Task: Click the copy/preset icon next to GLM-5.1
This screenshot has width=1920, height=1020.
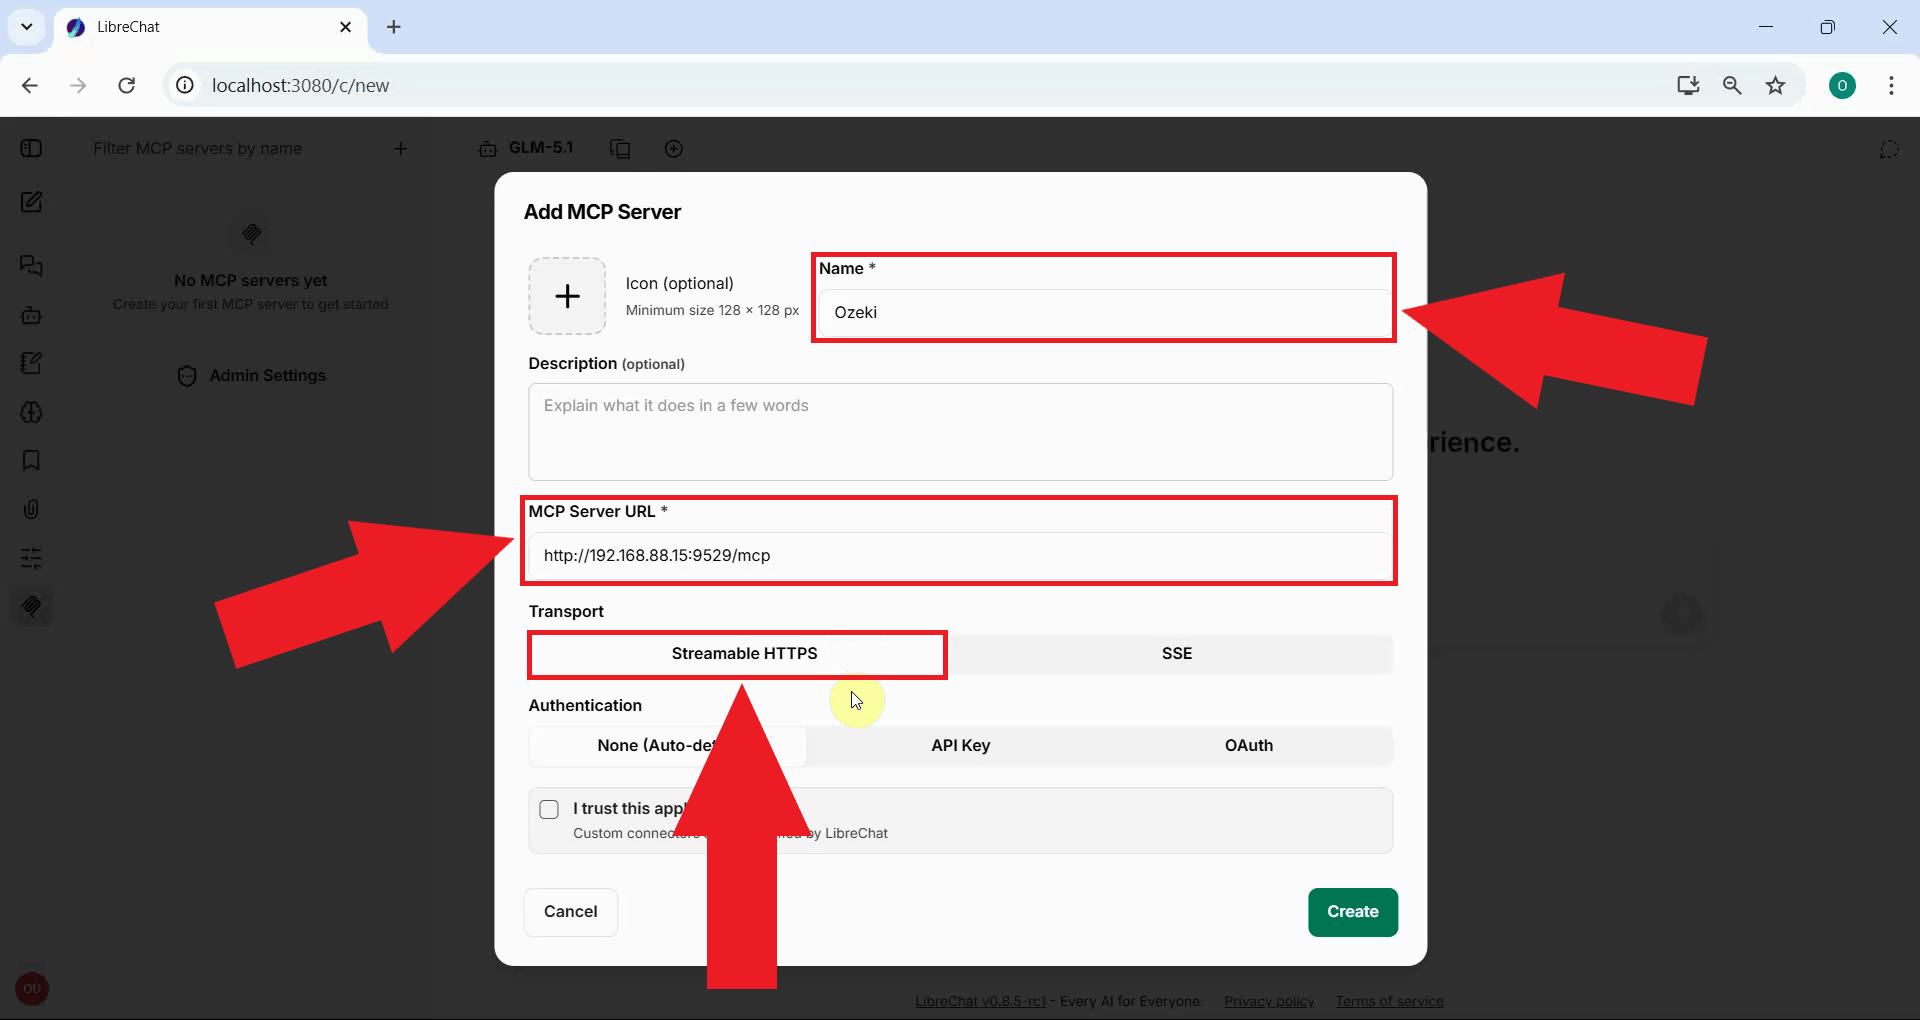Action: pyautogui.click(x=620, y=149)
